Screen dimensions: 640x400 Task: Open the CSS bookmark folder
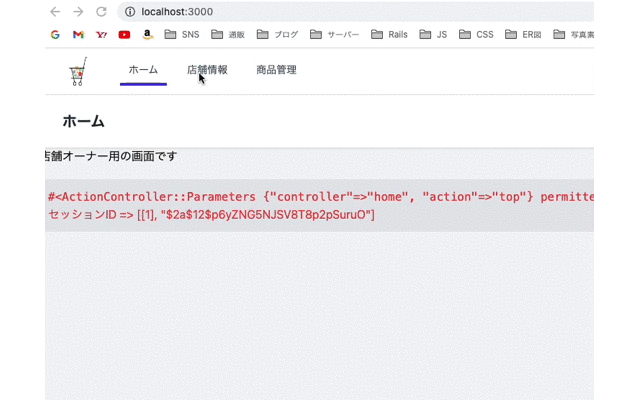click(476, 34)
